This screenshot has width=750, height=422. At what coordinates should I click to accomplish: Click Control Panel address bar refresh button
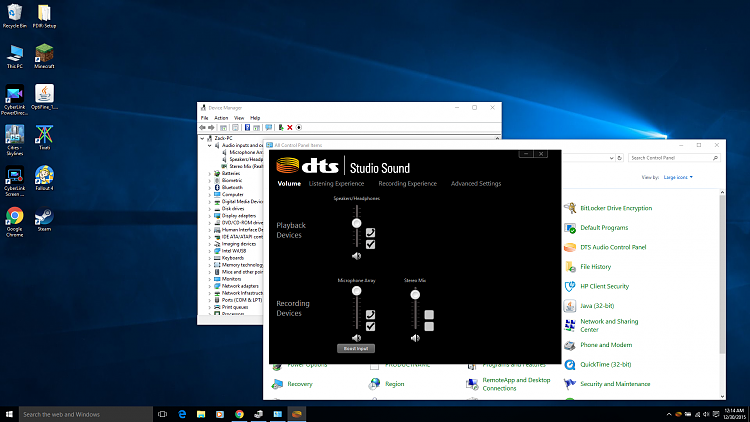click(619, 158)
